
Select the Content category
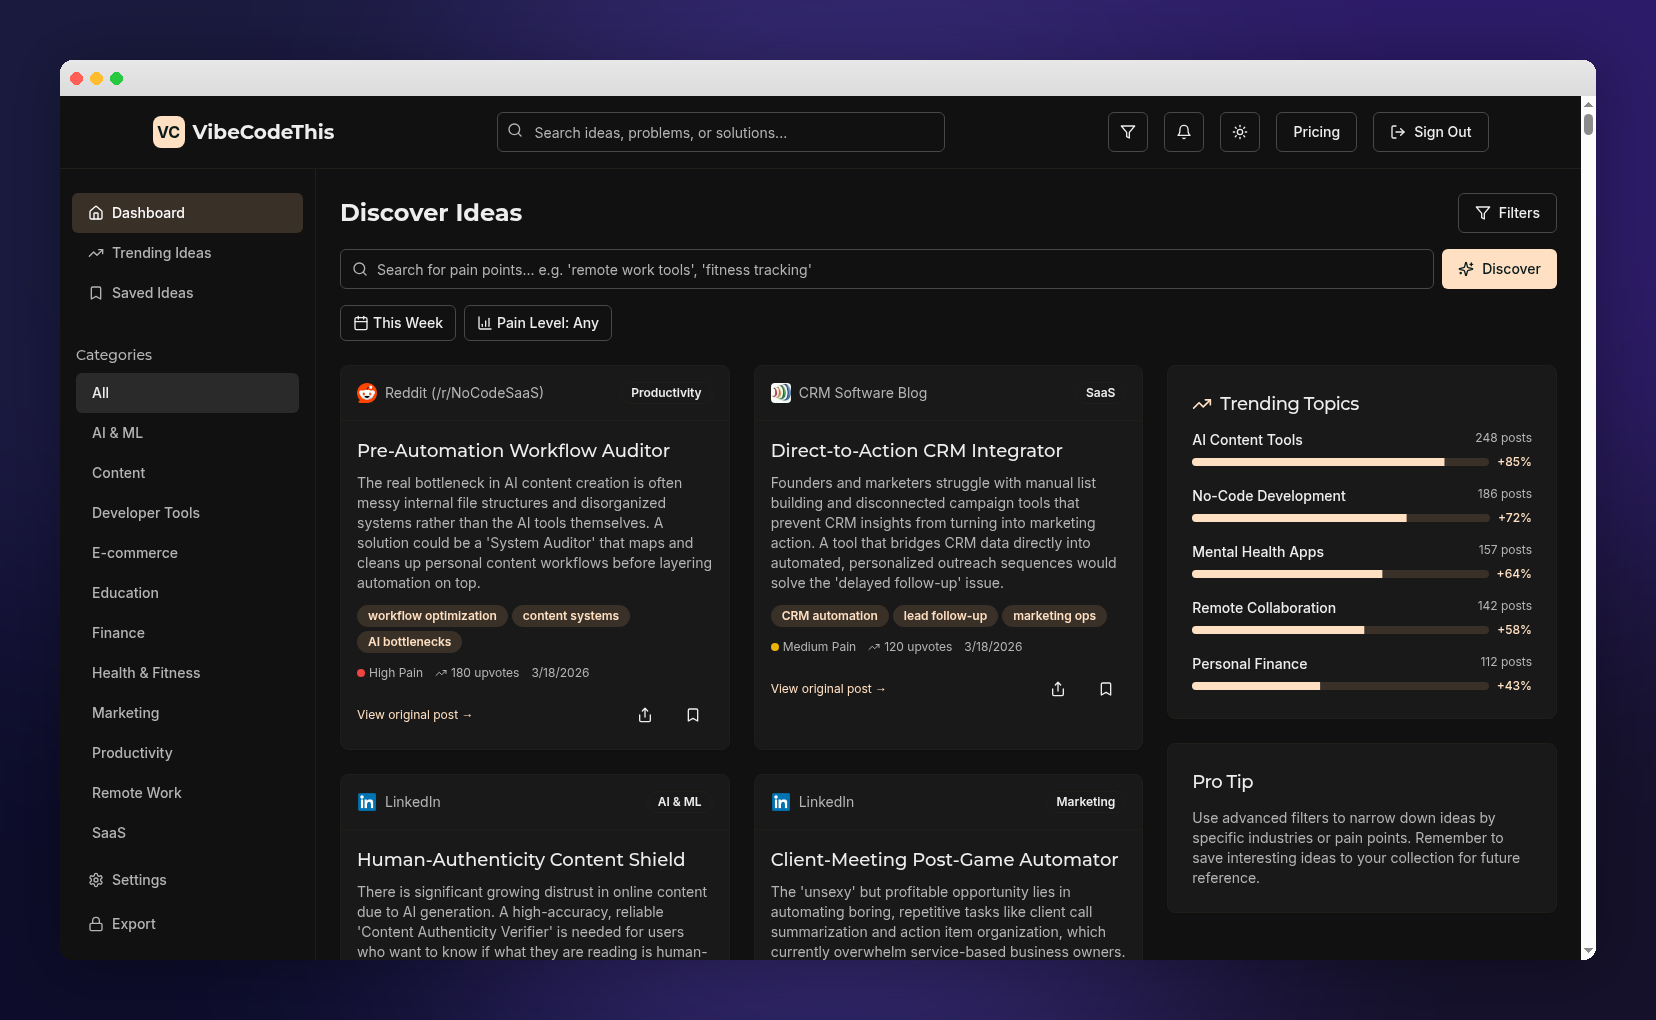point(187,473)
